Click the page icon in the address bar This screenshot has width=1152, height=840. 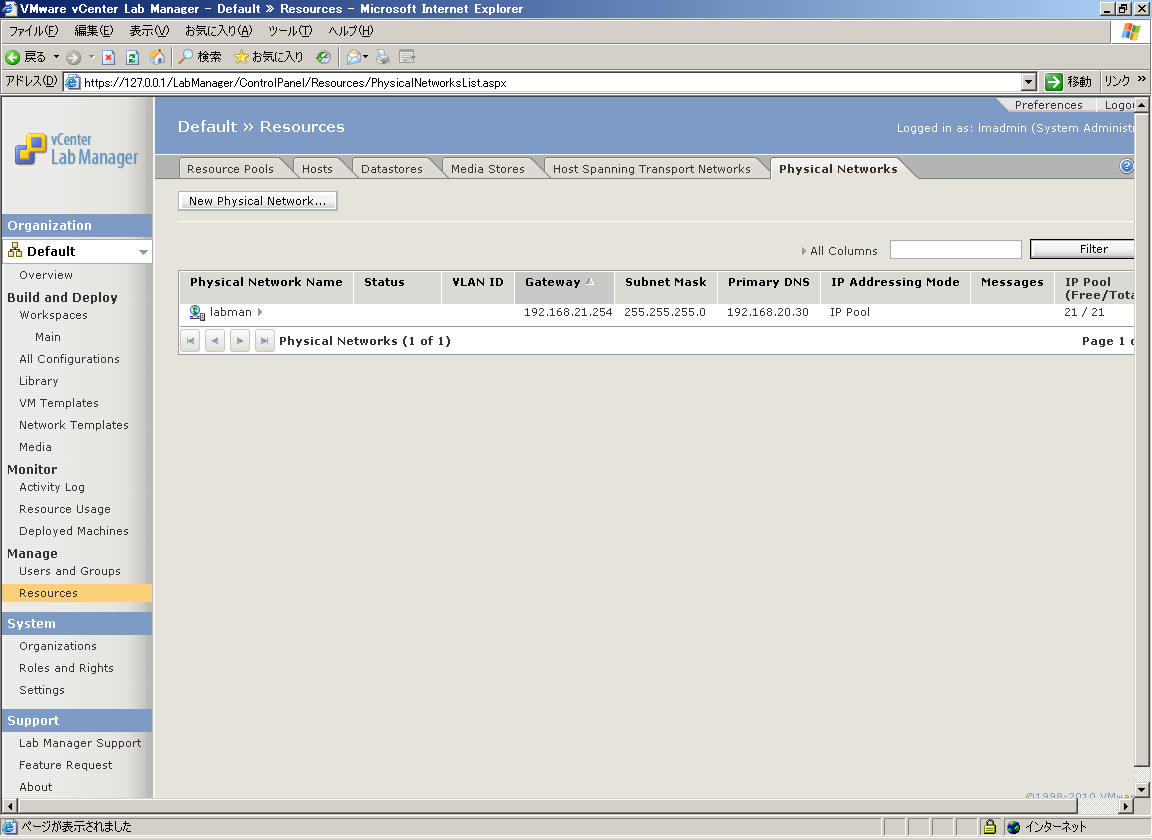[x=73, y=82]
